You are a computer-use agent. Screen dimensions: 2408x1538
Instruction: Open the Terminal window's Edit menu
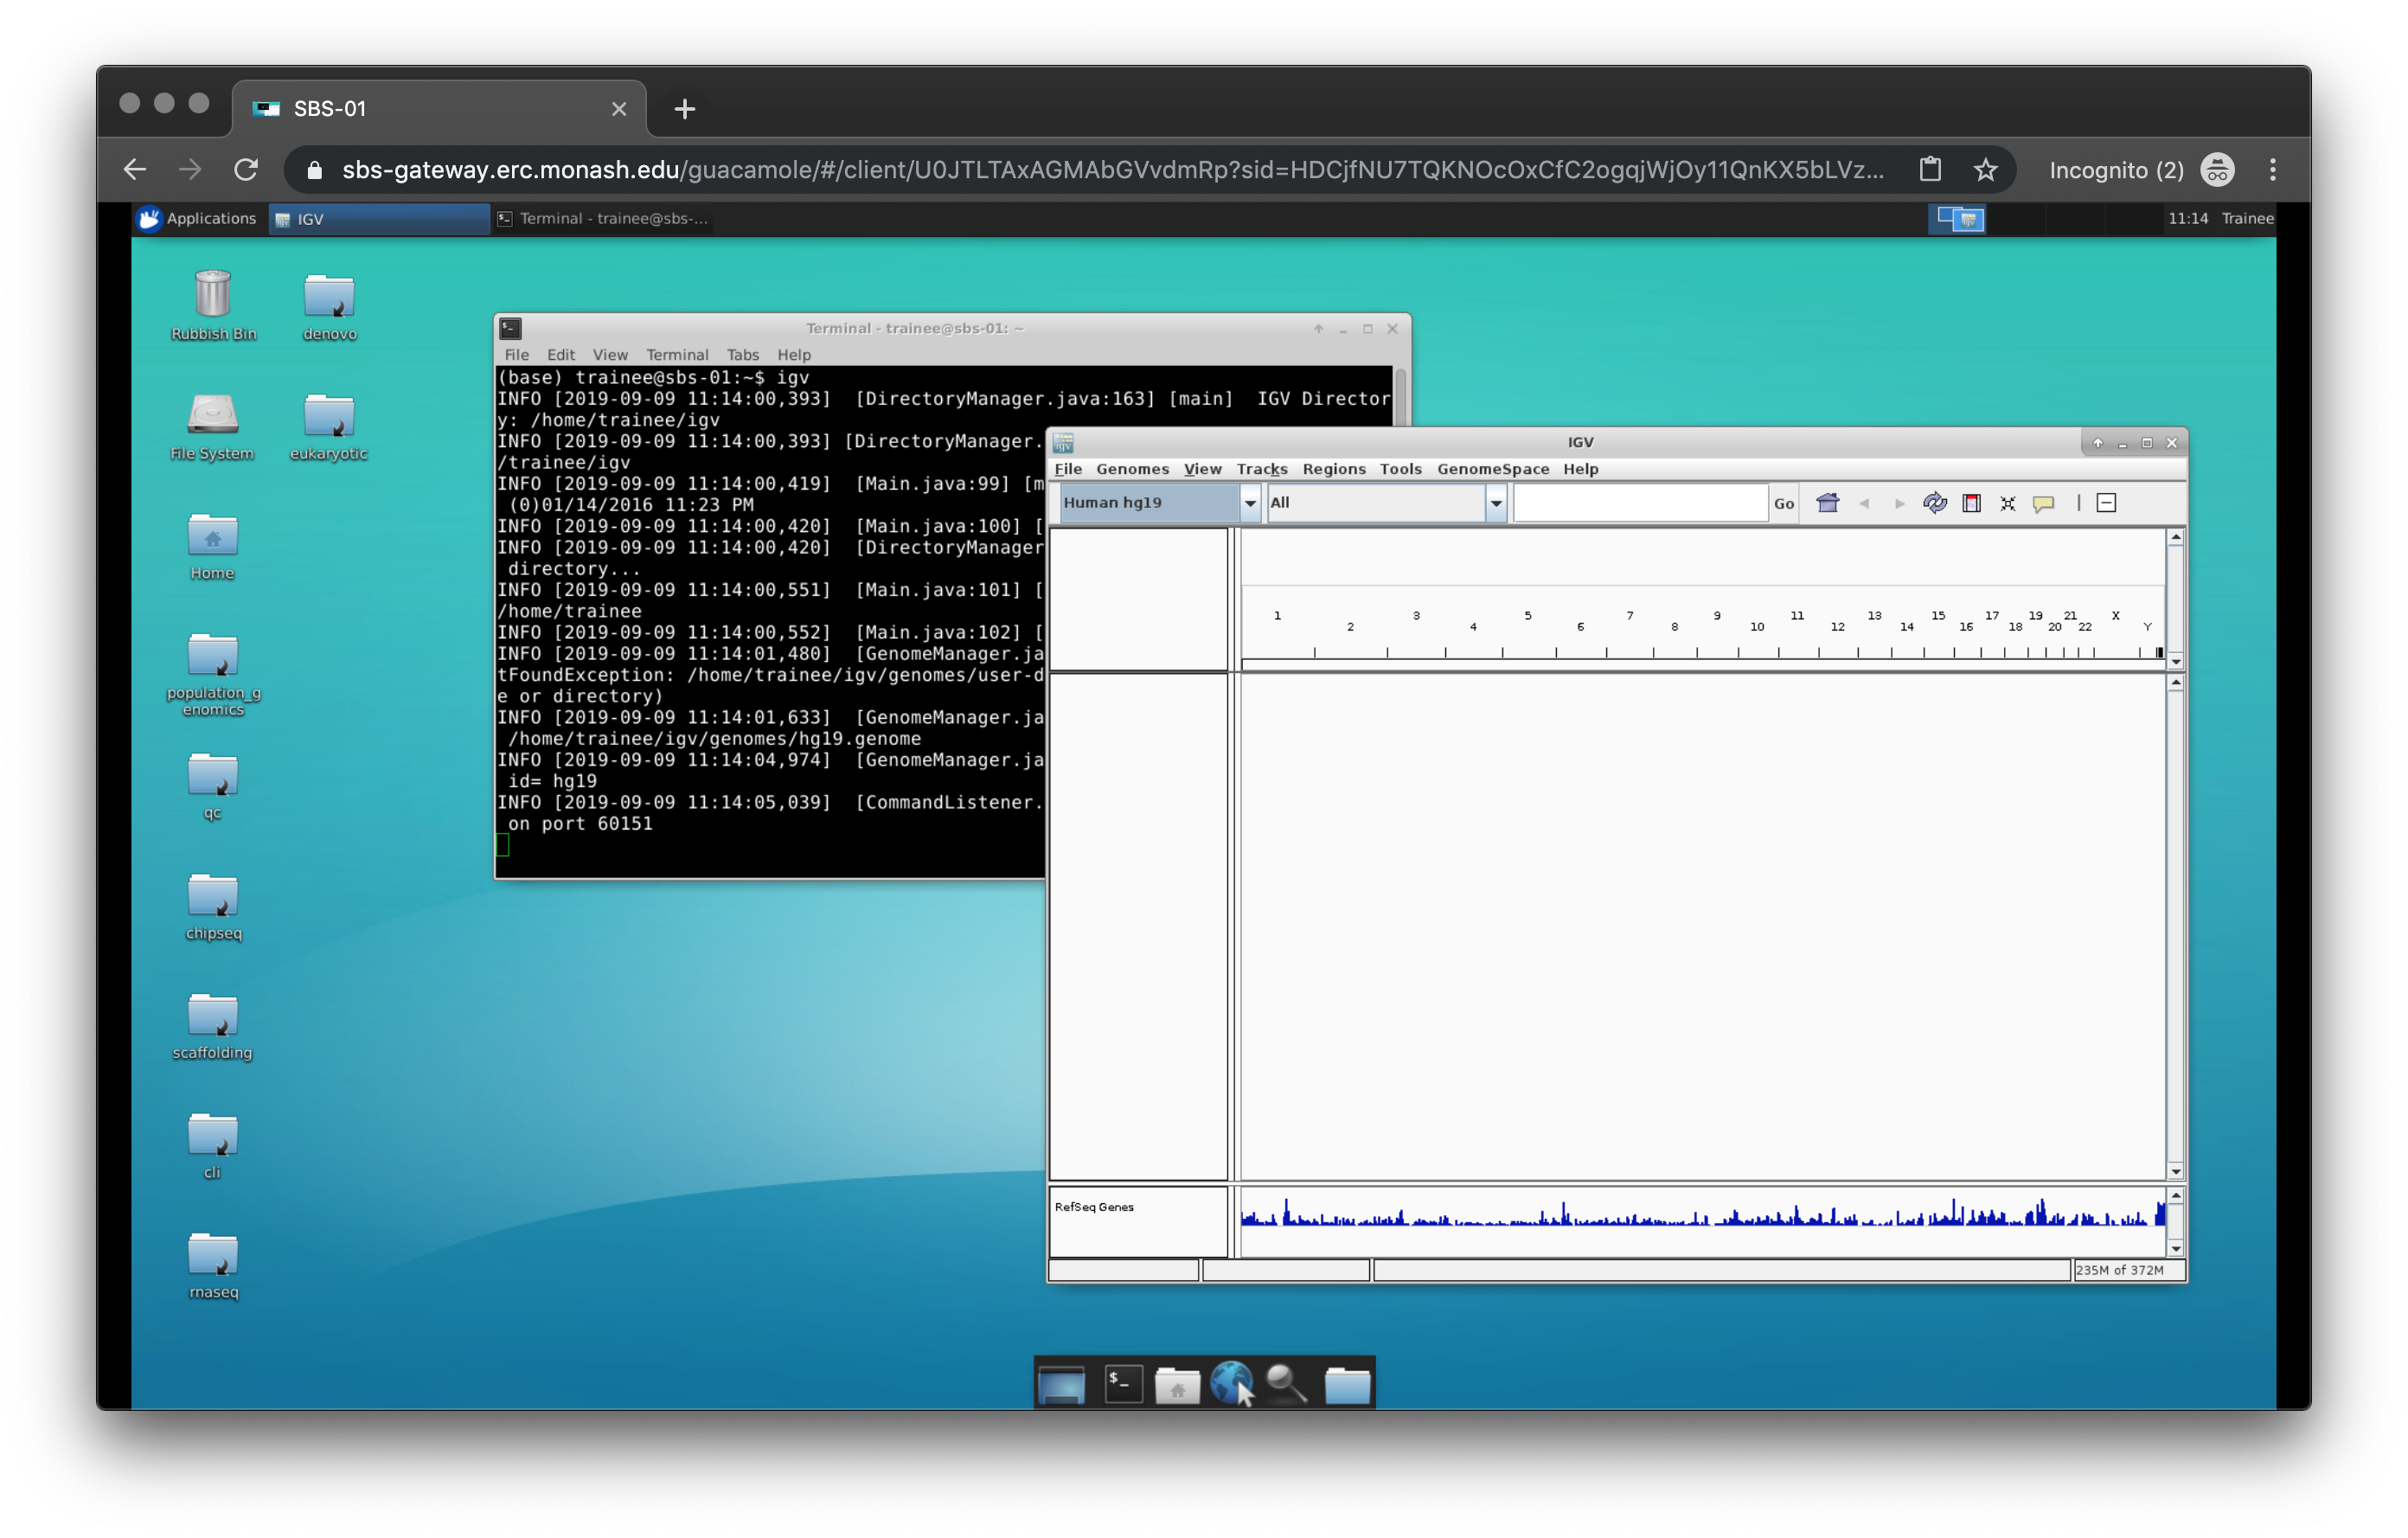click(x=561, y=355)
